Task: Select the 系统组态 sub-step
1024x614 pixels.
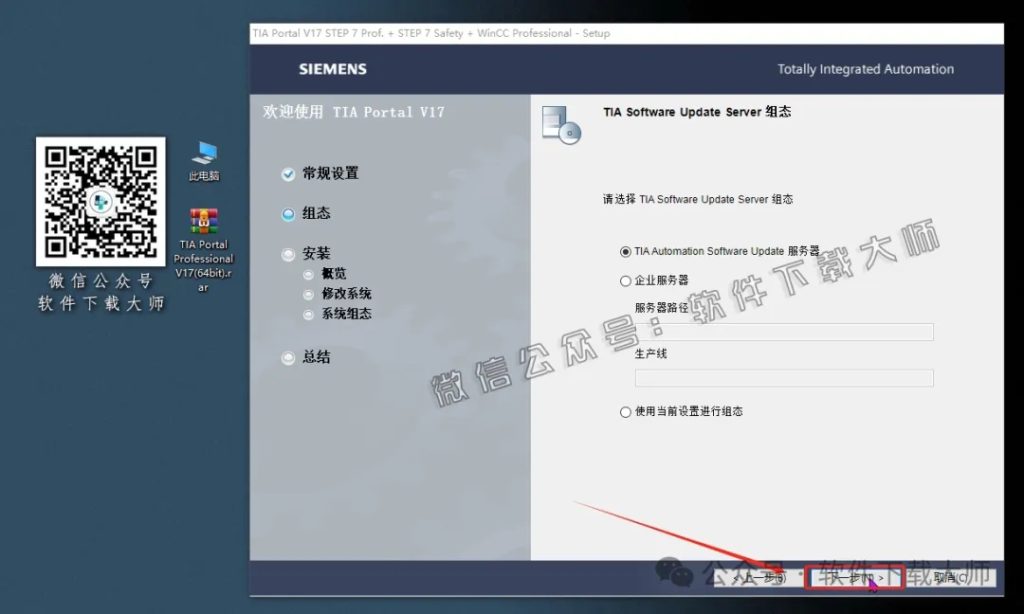Action: [x=310, y=313]
